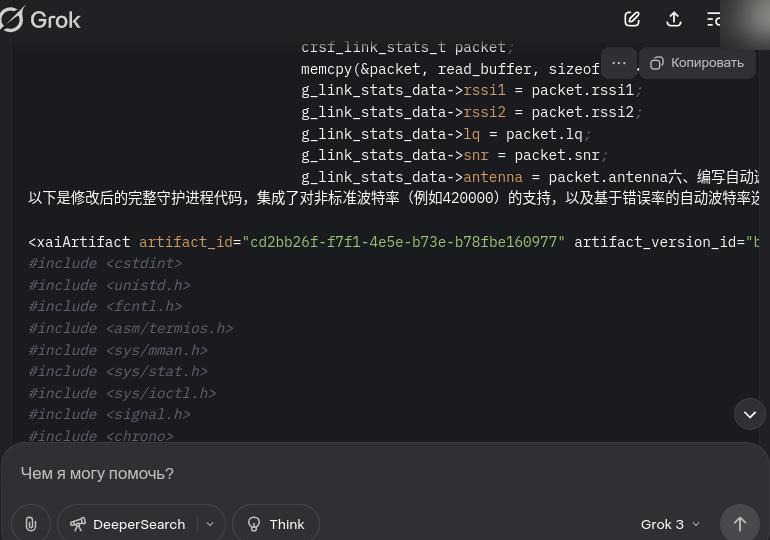Expand the DeeperSearch options chevron
The height and width of the screenshot is (540, 770).
(x=210, y=524)
